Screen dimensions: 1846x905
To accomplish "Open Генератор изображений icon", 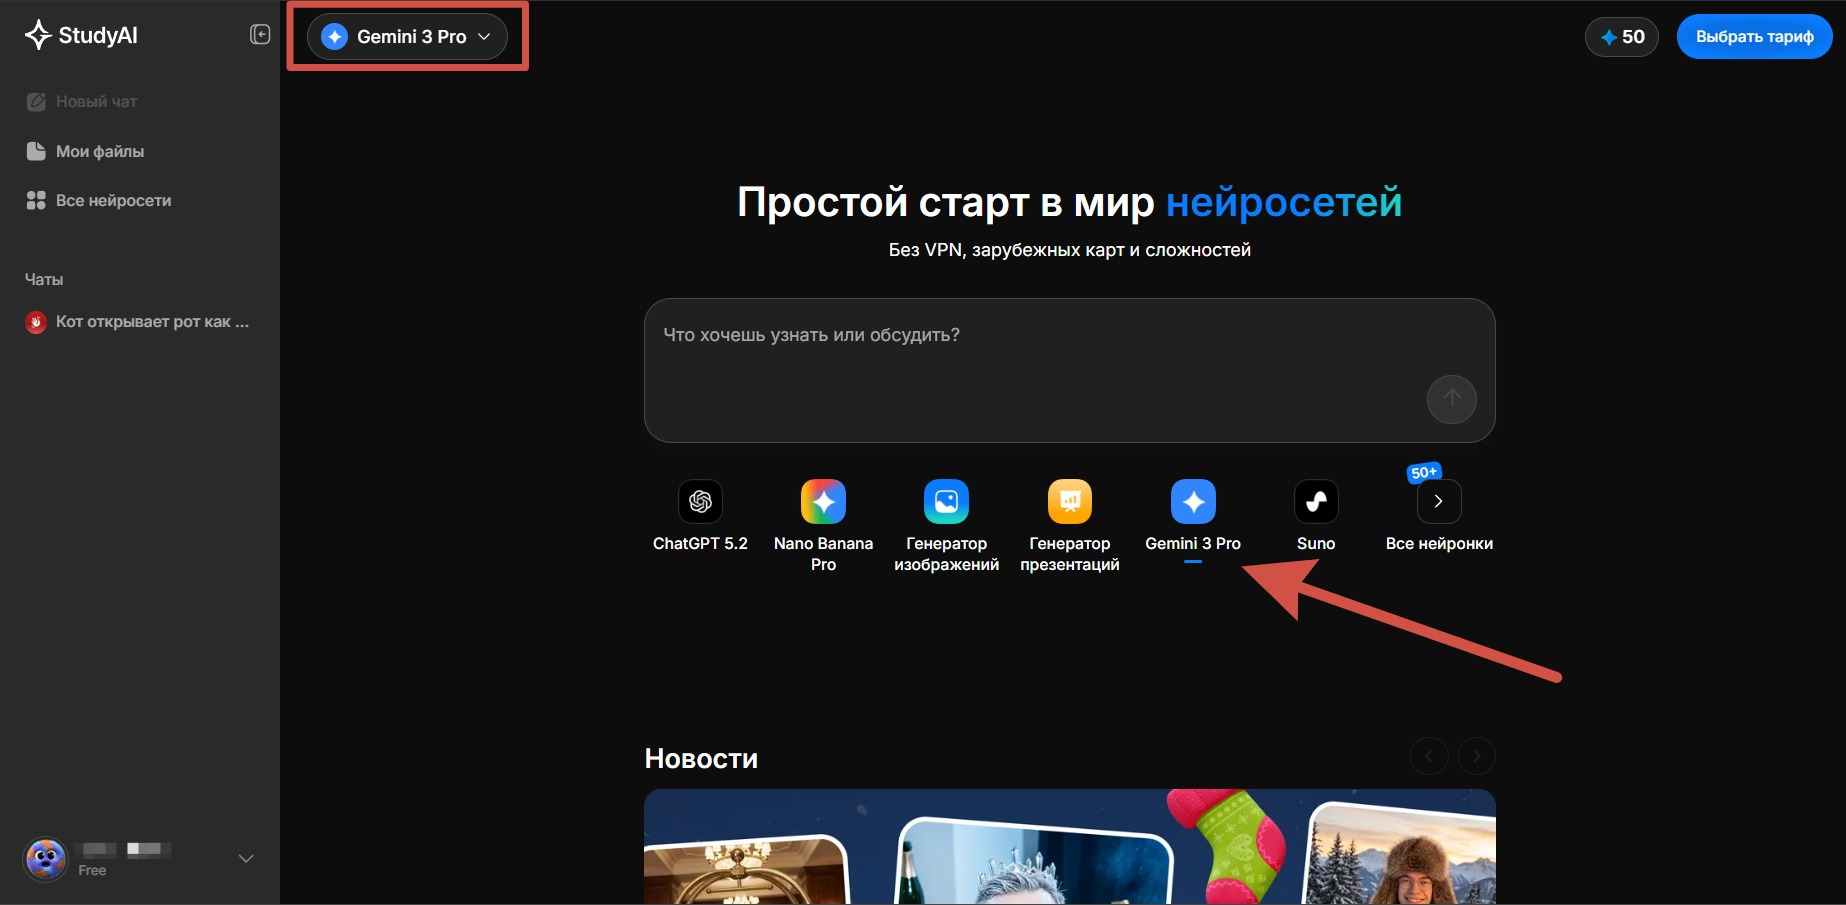I will click(946, 501).
